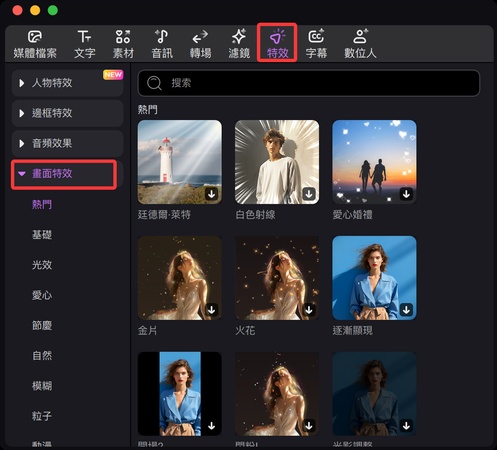Screen dimensions: 497x450
Task: Open the 音訊 audio tab
Action: coord(162,44)
